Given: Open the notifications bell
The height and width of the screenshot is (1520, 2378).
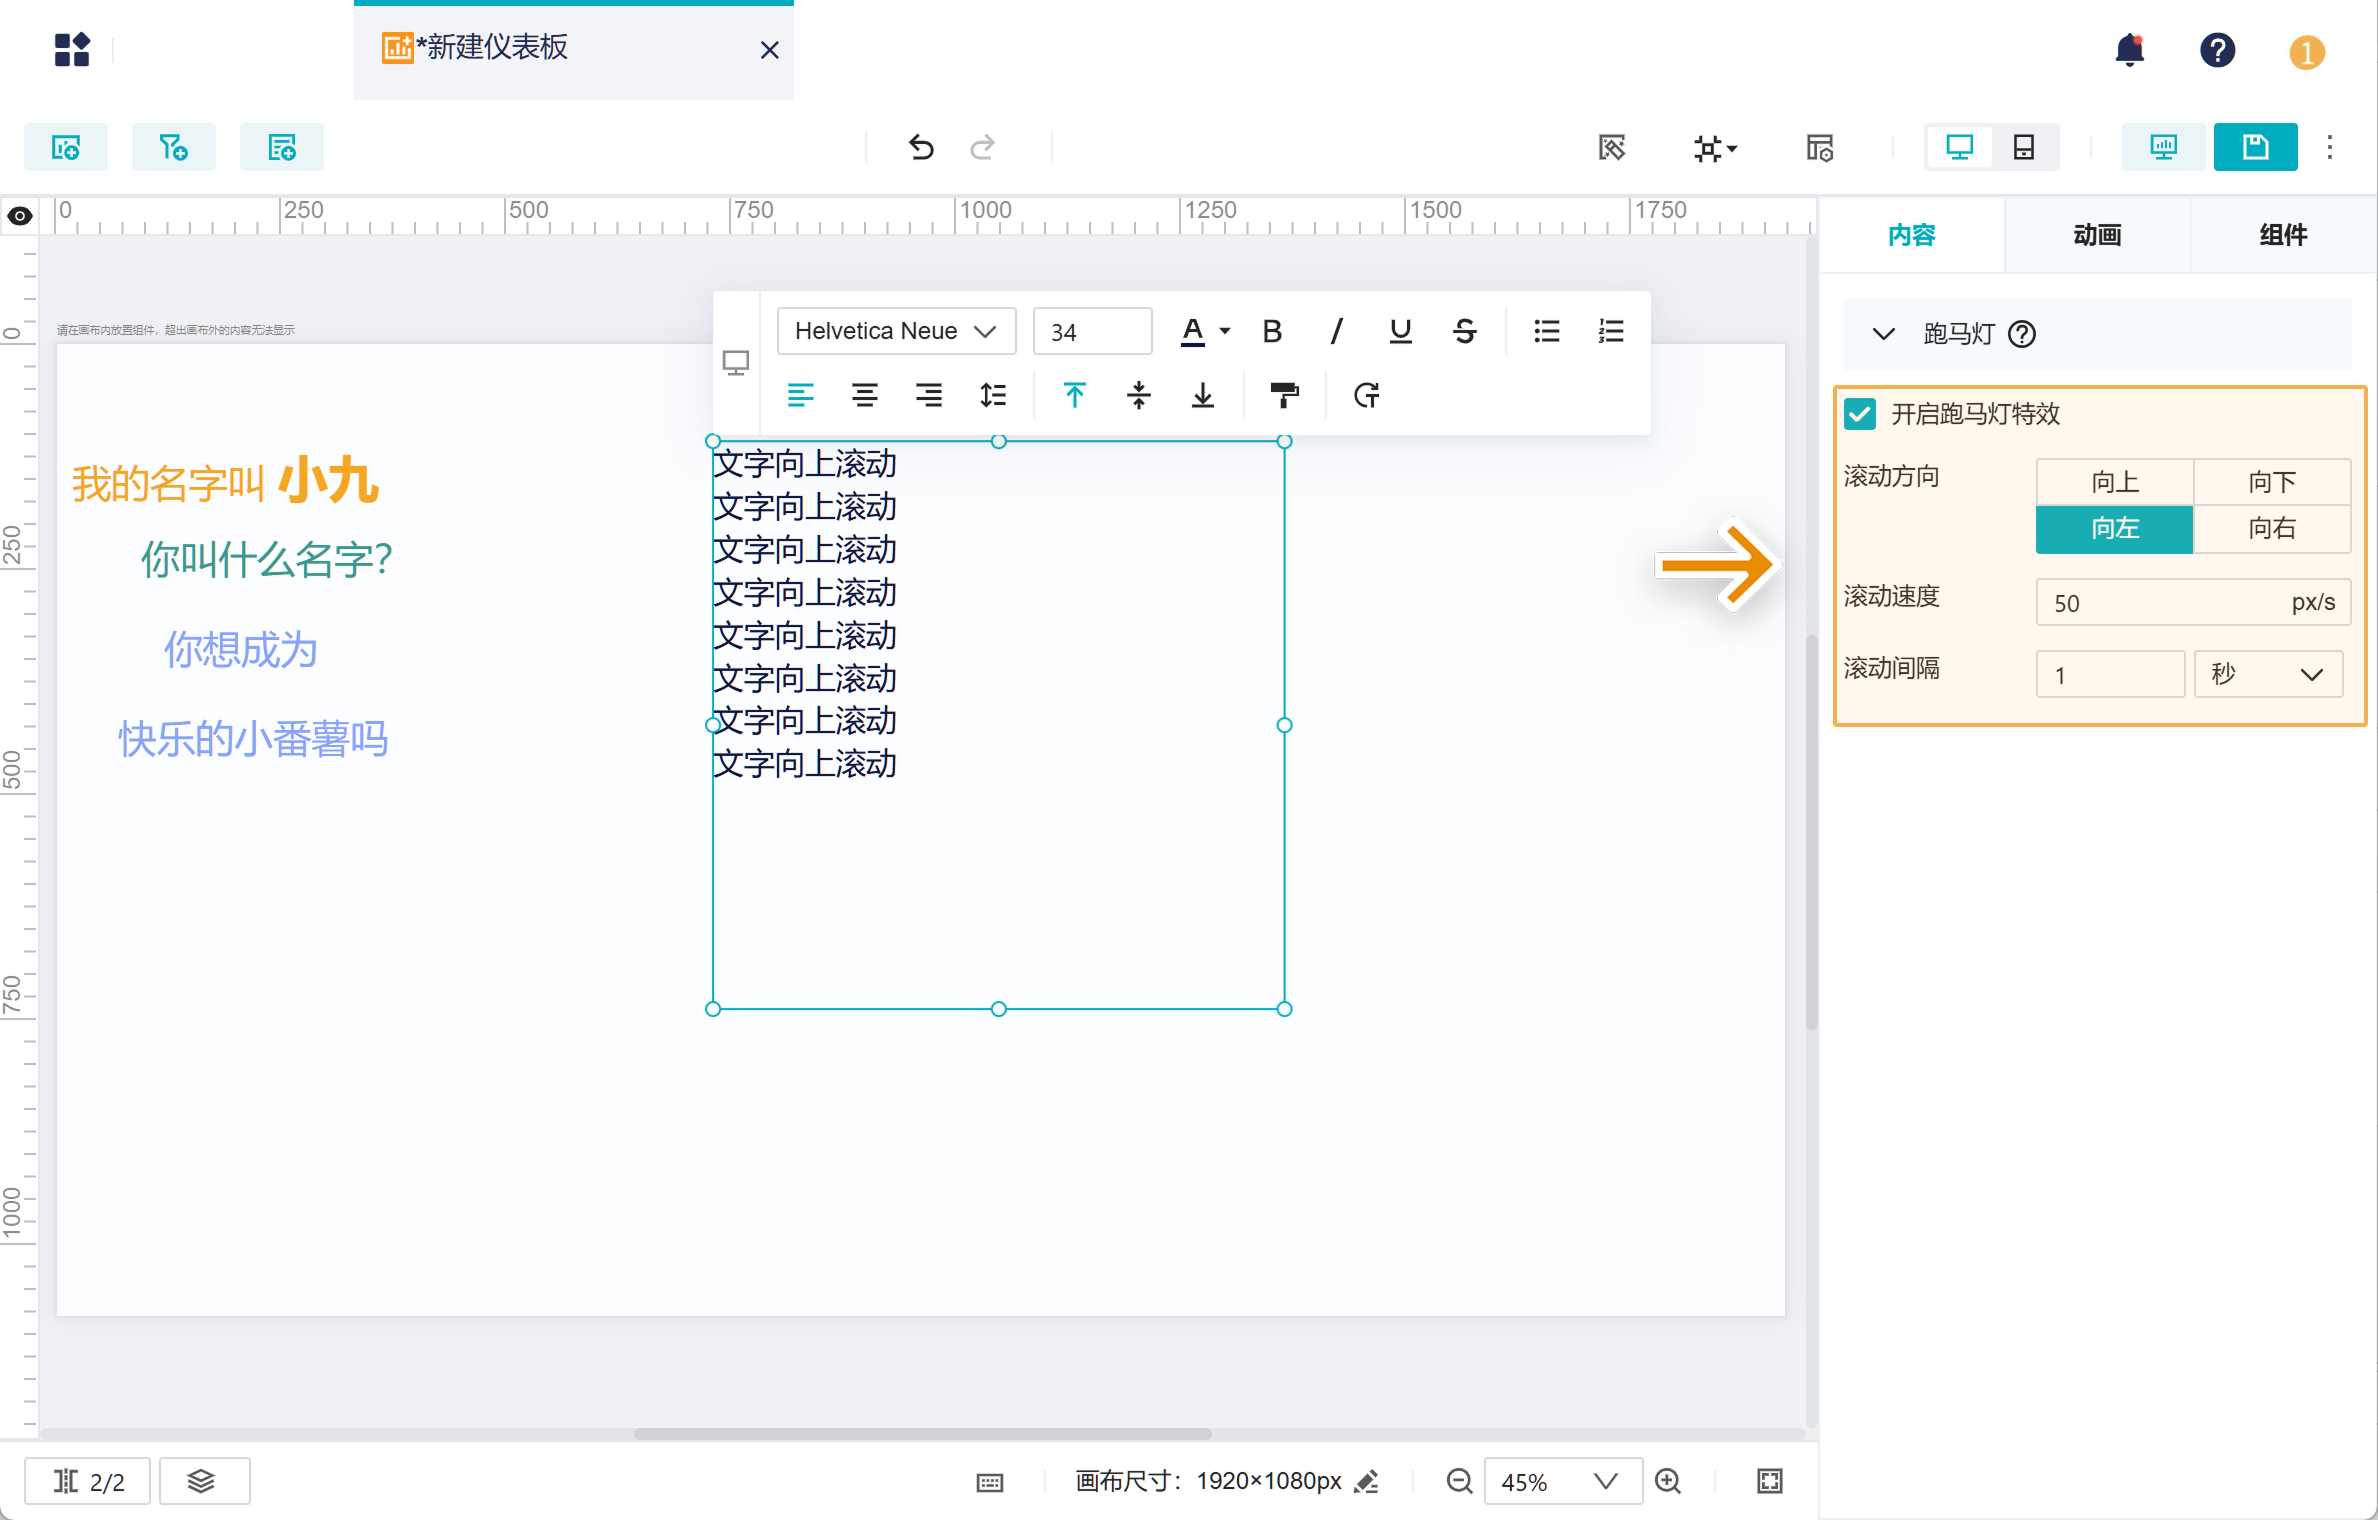Looking at the screenshot, I should [2129, 50].
